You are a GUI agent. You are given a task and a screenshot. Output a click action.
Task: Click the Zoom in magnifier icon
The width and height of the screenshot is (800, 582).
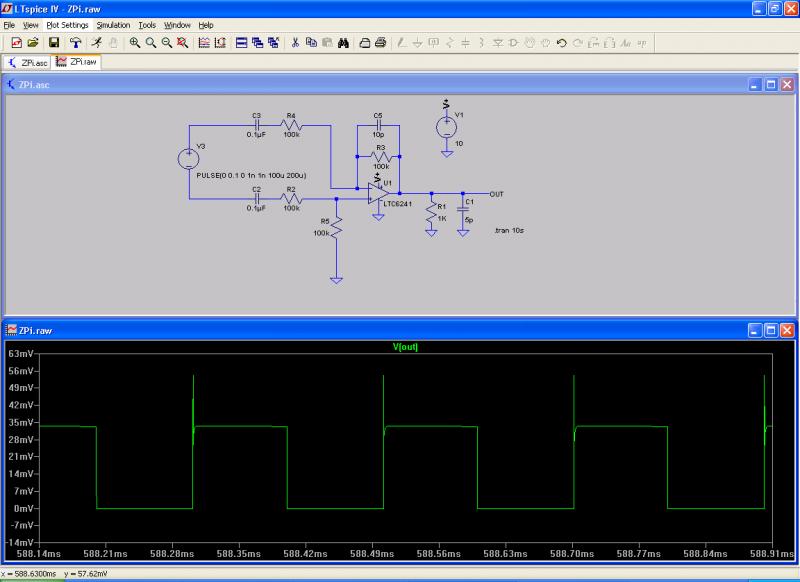(x=134, y=43)
